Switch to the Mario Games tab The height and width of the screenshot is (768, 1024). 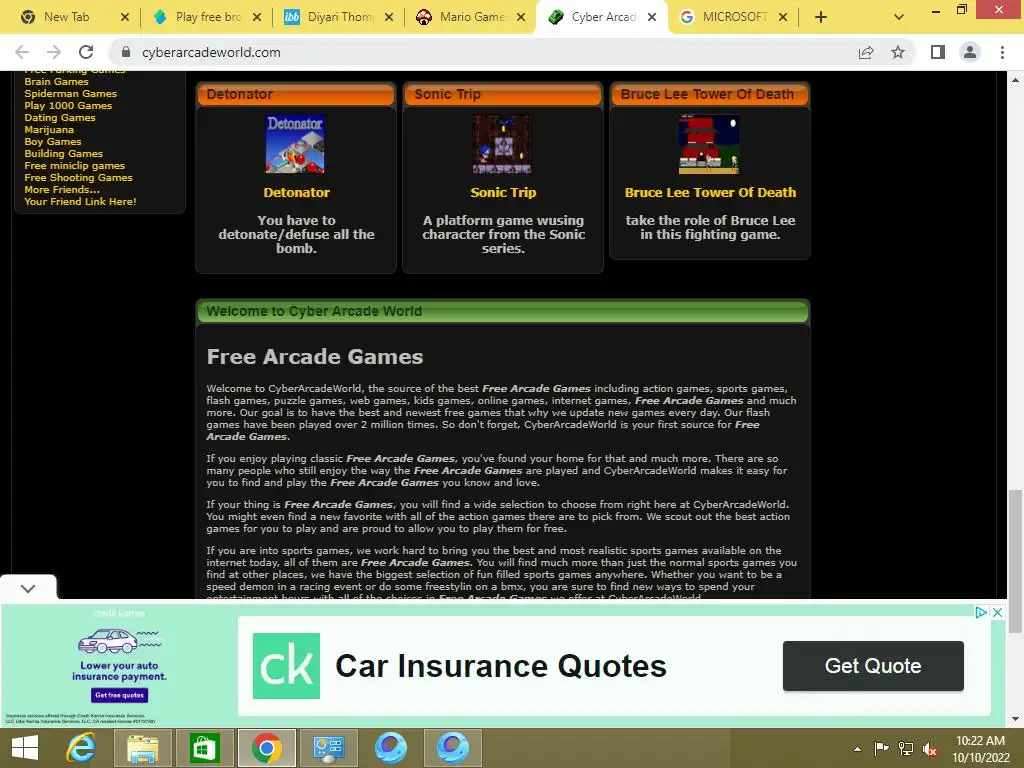(x=472, y=17)
